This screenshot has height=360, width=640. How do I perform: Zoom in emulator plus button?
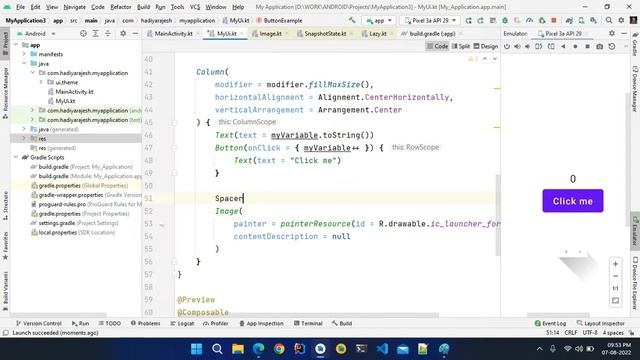[616, 264]
